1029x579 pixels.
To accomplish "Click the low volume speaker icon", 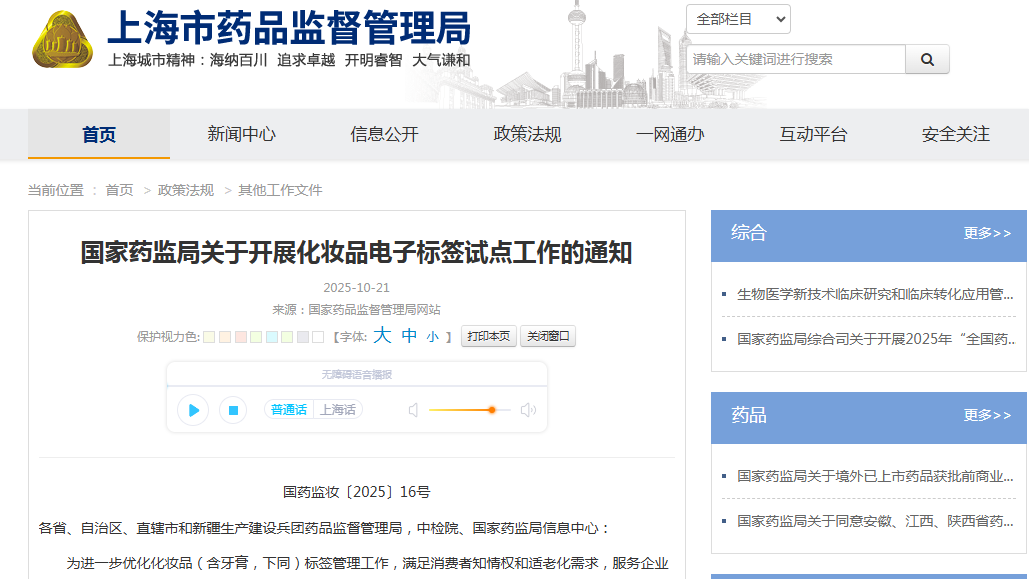I will (x=413, y=410).
